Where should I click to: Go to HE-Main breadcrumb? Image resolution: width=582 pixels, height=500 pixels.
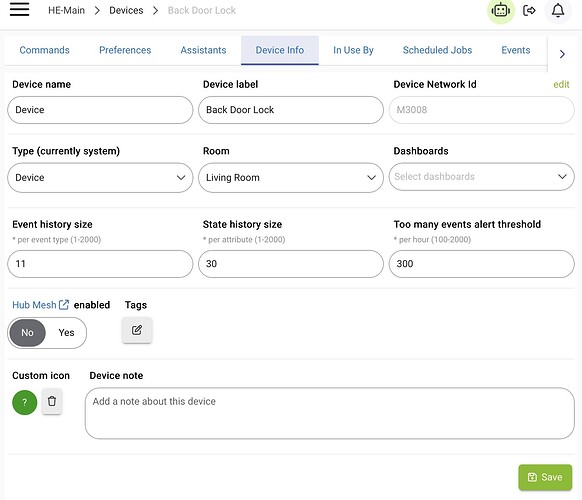pyautogui.click(x=66, y=10)
